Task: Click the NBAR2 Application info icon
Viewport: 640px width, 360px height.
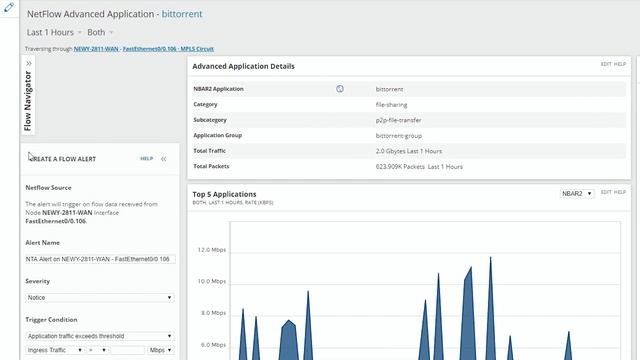Action: [x=340, y=89]
